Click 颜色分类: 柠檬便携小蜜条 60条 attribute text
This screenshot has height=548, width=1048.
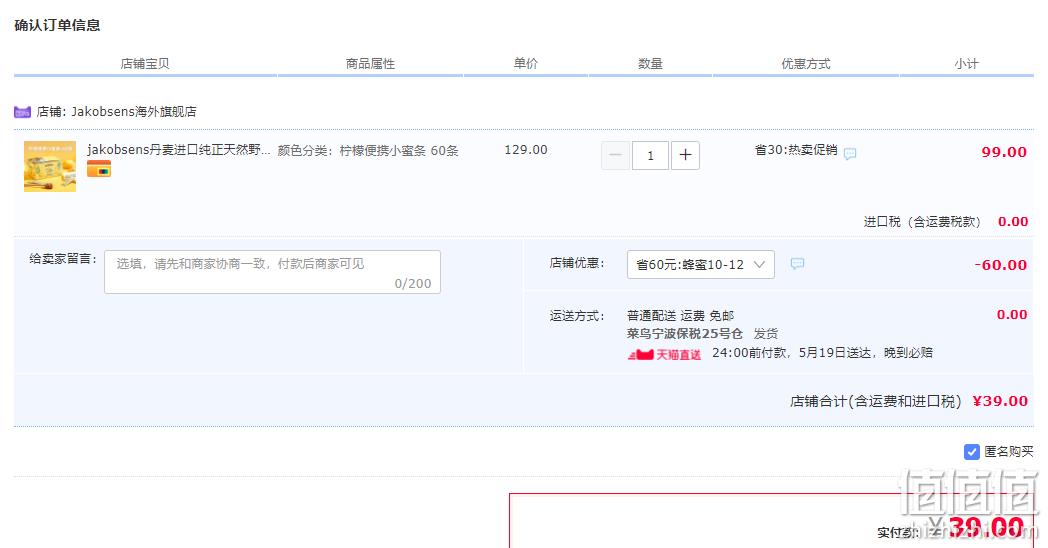point(368,151)
